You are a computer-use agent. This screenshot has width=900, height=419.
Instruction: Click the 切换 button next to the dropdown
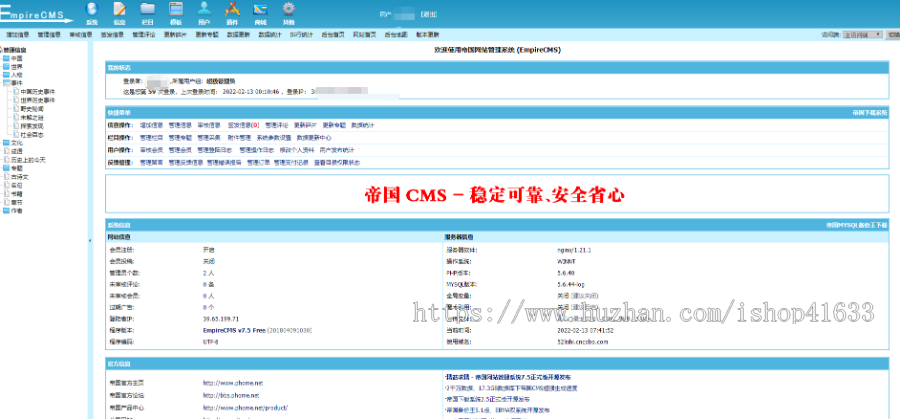tap(893, 34)
